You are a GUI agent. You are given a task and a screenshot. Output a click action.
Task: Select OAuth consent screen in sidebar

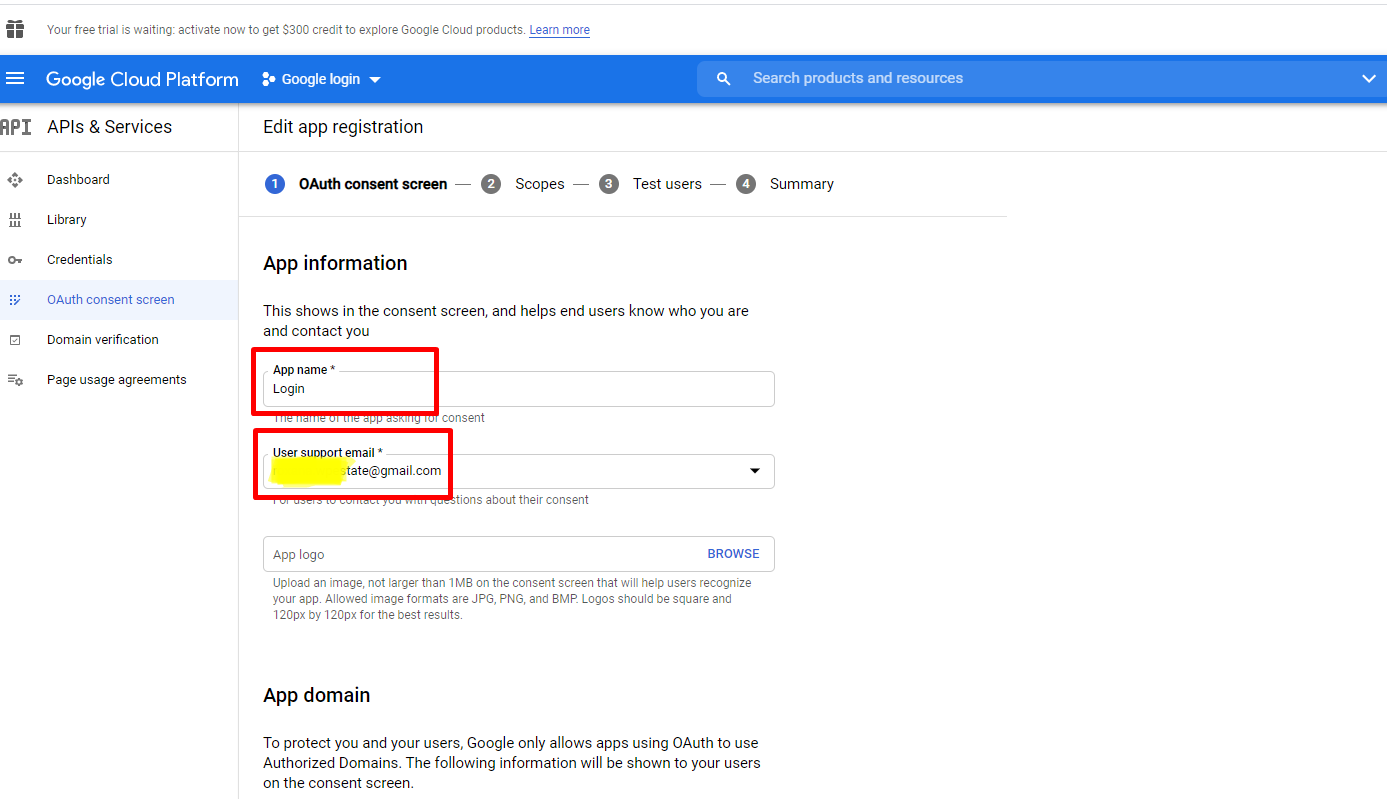coord(111,300)
